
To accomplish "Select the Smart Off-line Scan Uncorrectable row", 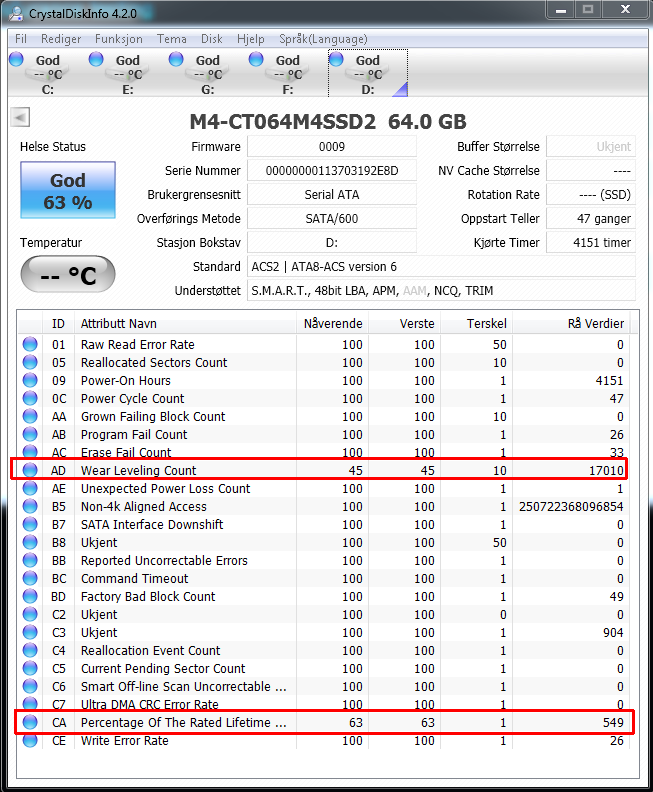I will 323,686.
